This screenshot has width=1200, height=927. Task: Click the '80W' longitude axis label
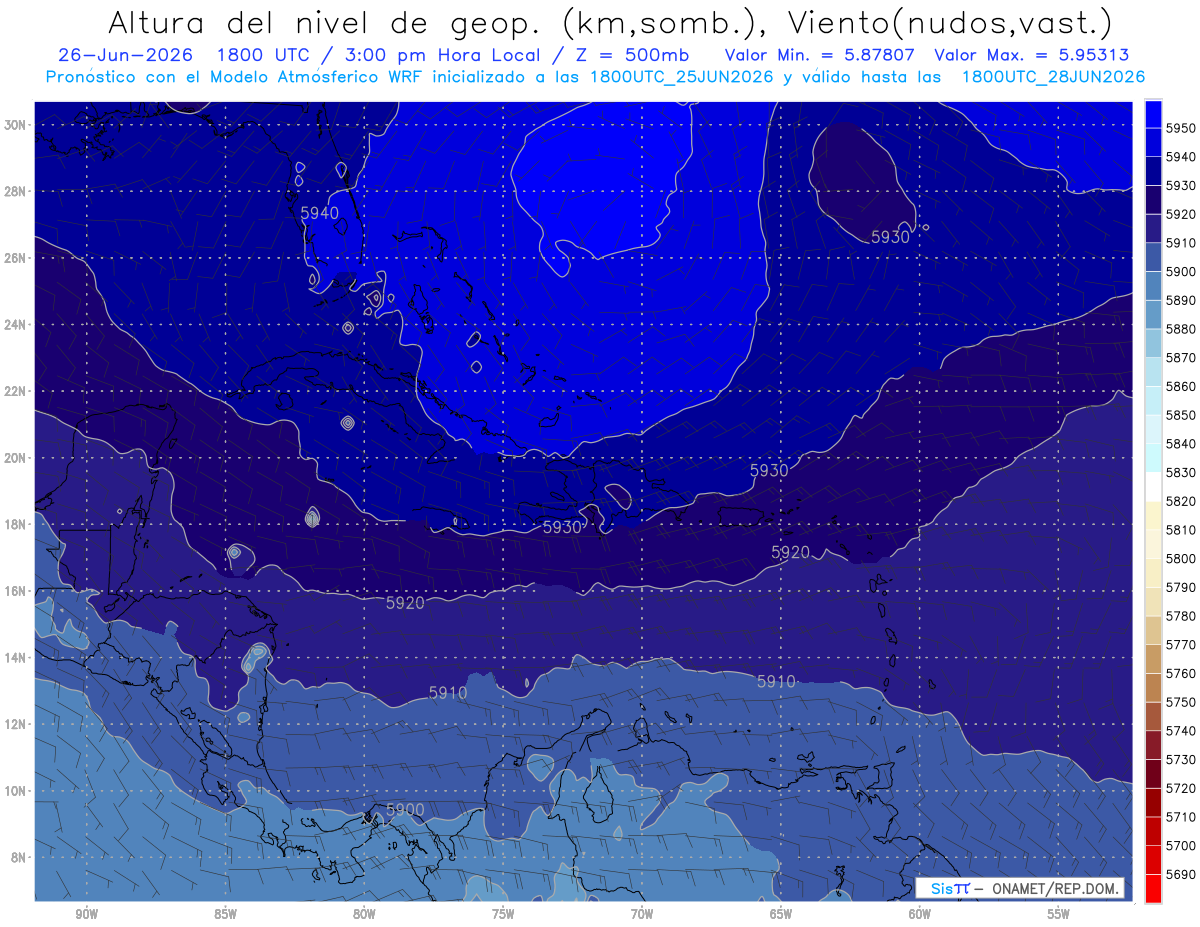pyautogui.click(x=364, y=914)
